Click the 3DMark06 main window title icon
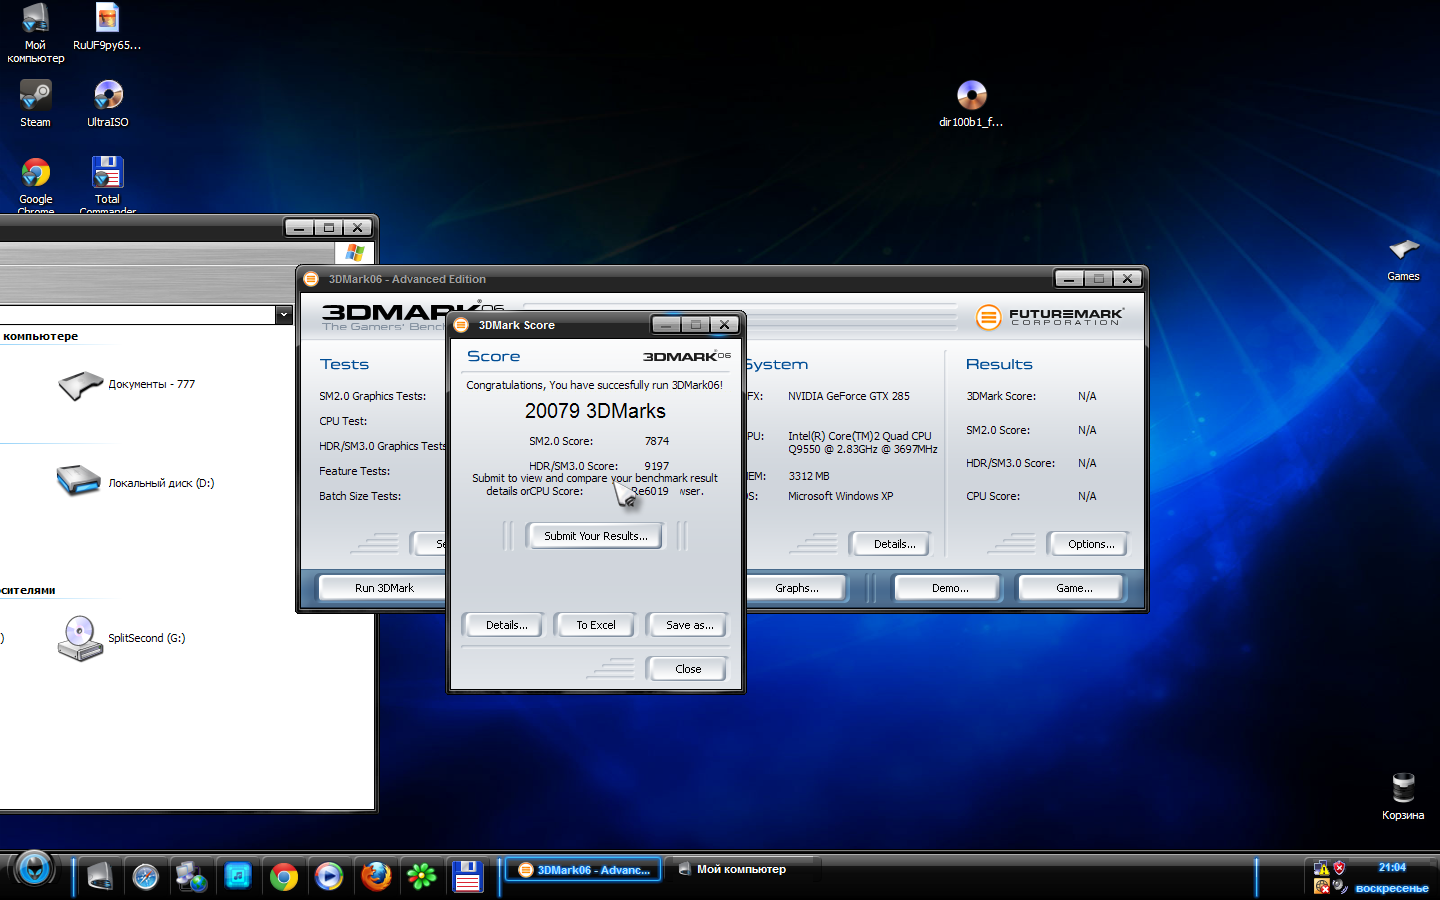 pos(311,279)
